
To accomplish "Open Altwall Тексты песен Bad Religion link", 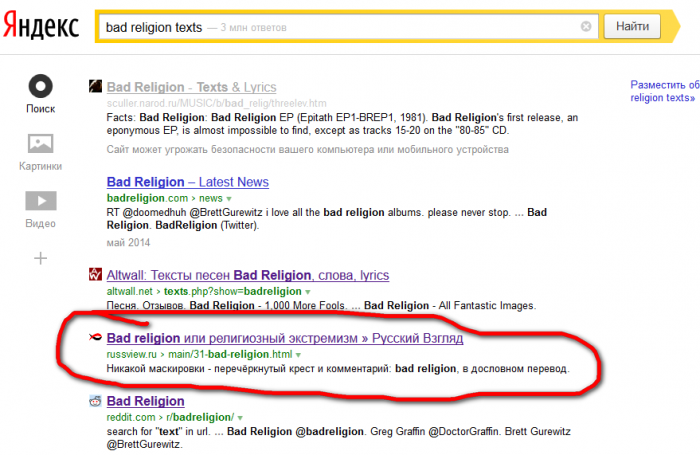I will coord(247,275).
